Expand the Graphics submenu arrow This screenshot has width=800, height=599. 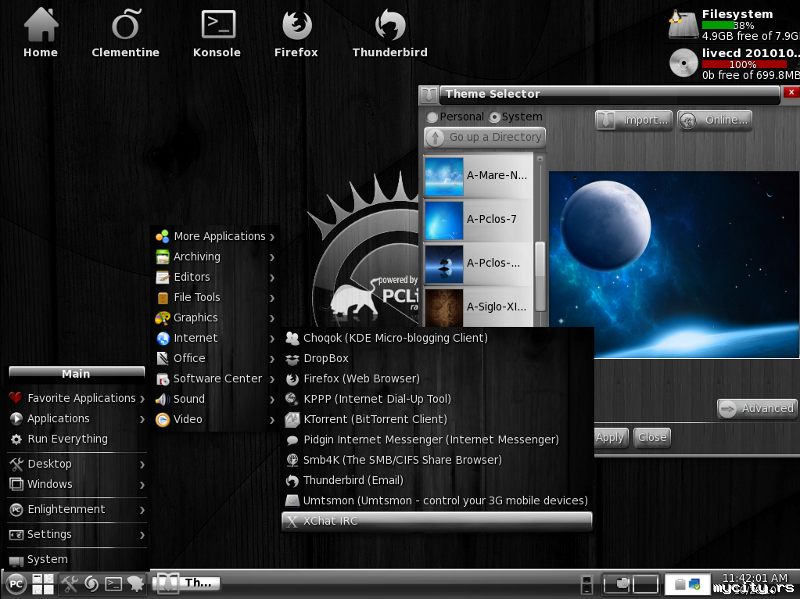tap(272, 319)
